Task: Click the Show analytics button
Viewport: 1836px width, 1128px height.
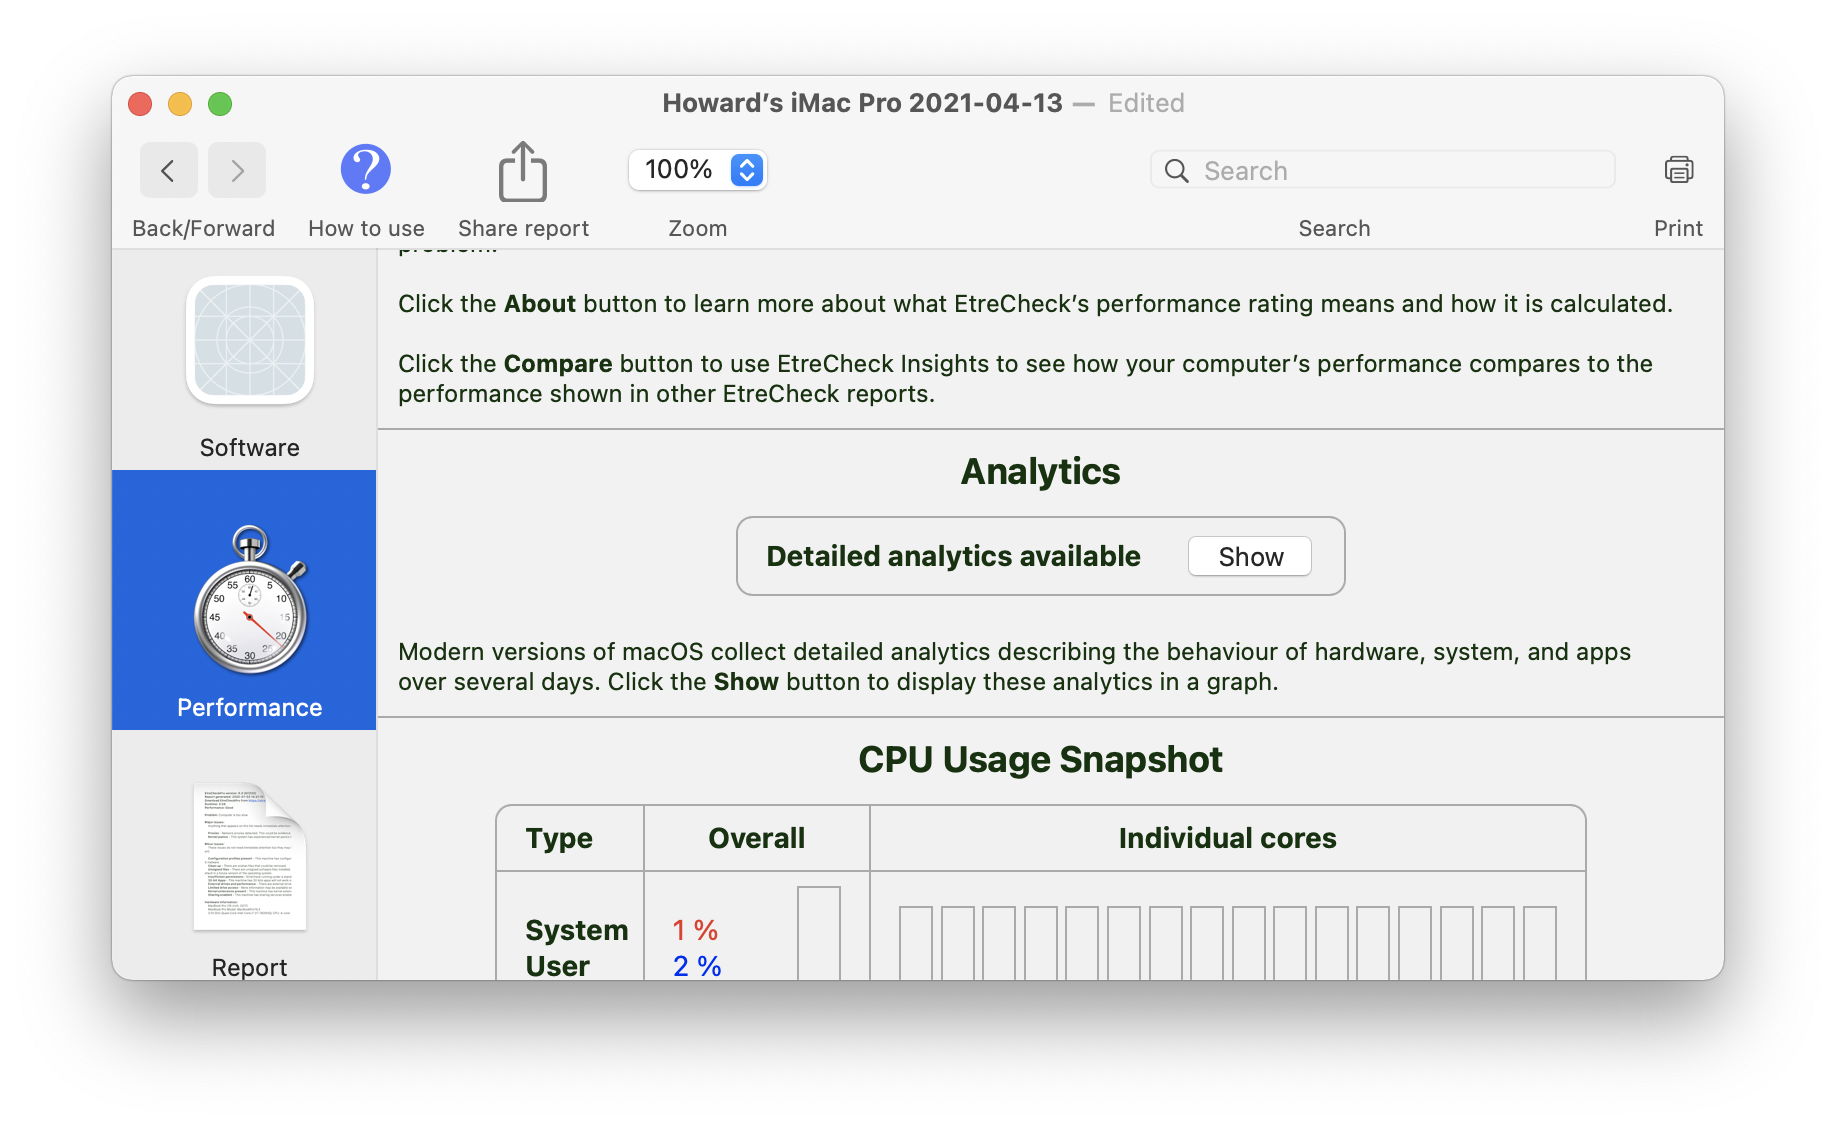Action: (x=1249, y=557)
